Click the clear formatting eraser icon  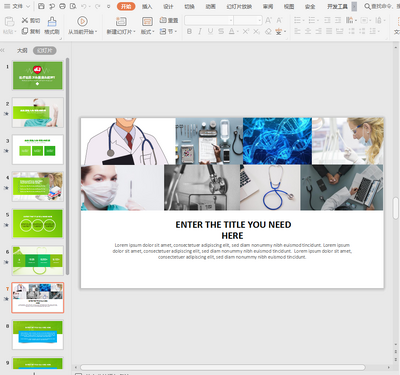point(268,31)
